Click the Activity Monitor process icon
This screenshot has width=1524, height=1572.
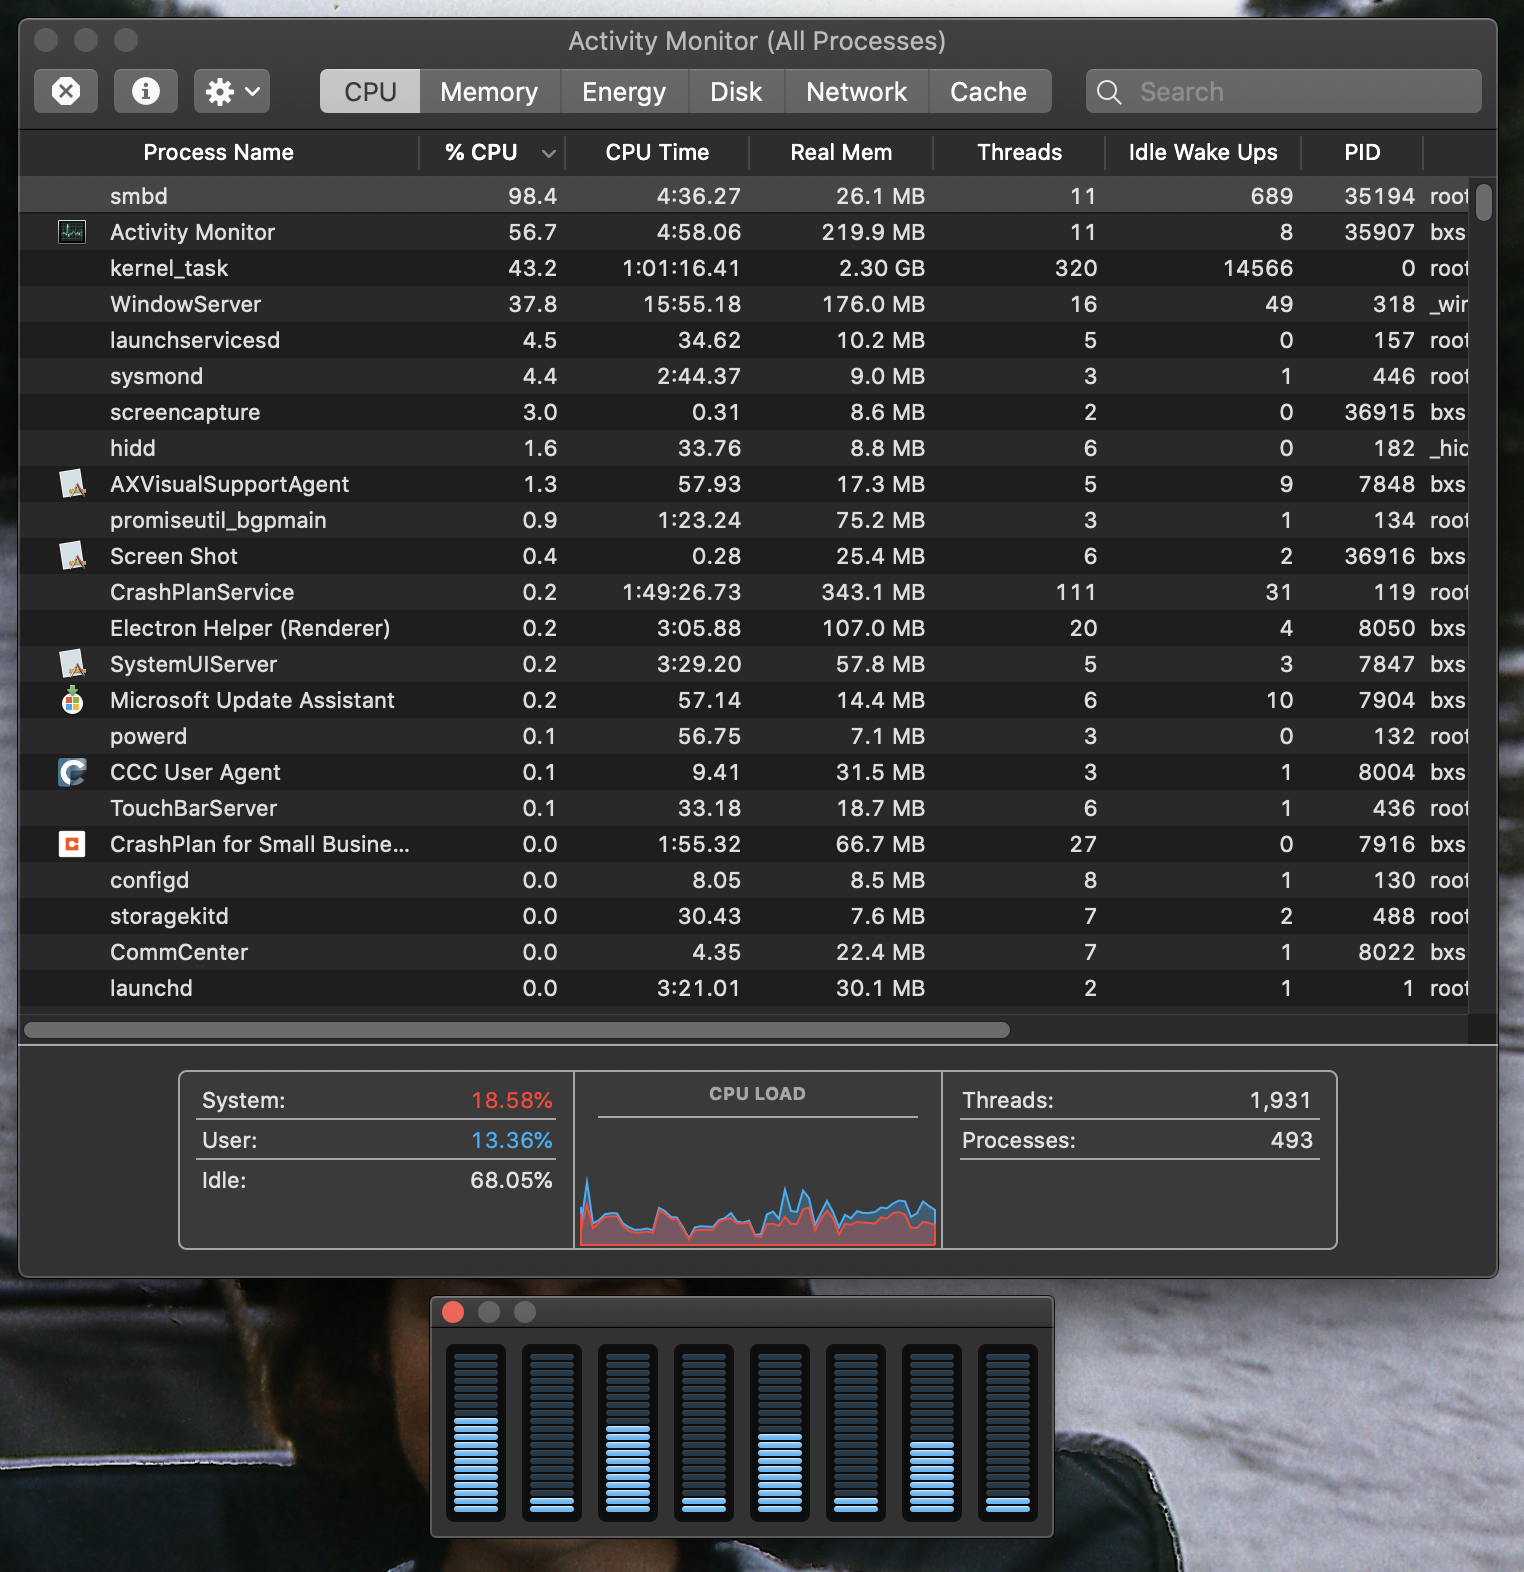(x=72, y=232)
